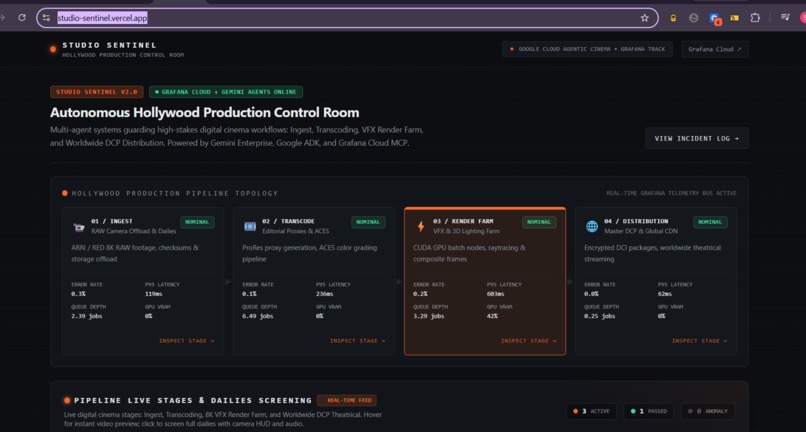This screenshot has width=806, height=432.
Task: Click Transcode P95 latency 236ms value
Action: pyautogui.click(x=324, y=294)
